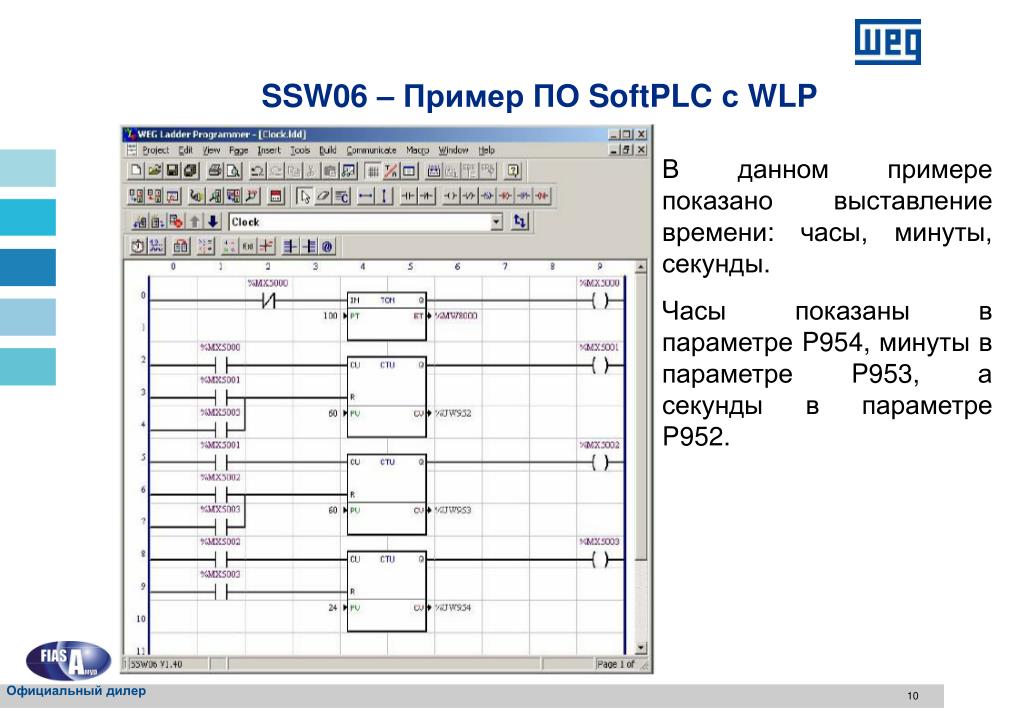The image size is (1023, 708).
Task: Click the %MX5003 coil on rung 8
Action: (x=600, y=559)
